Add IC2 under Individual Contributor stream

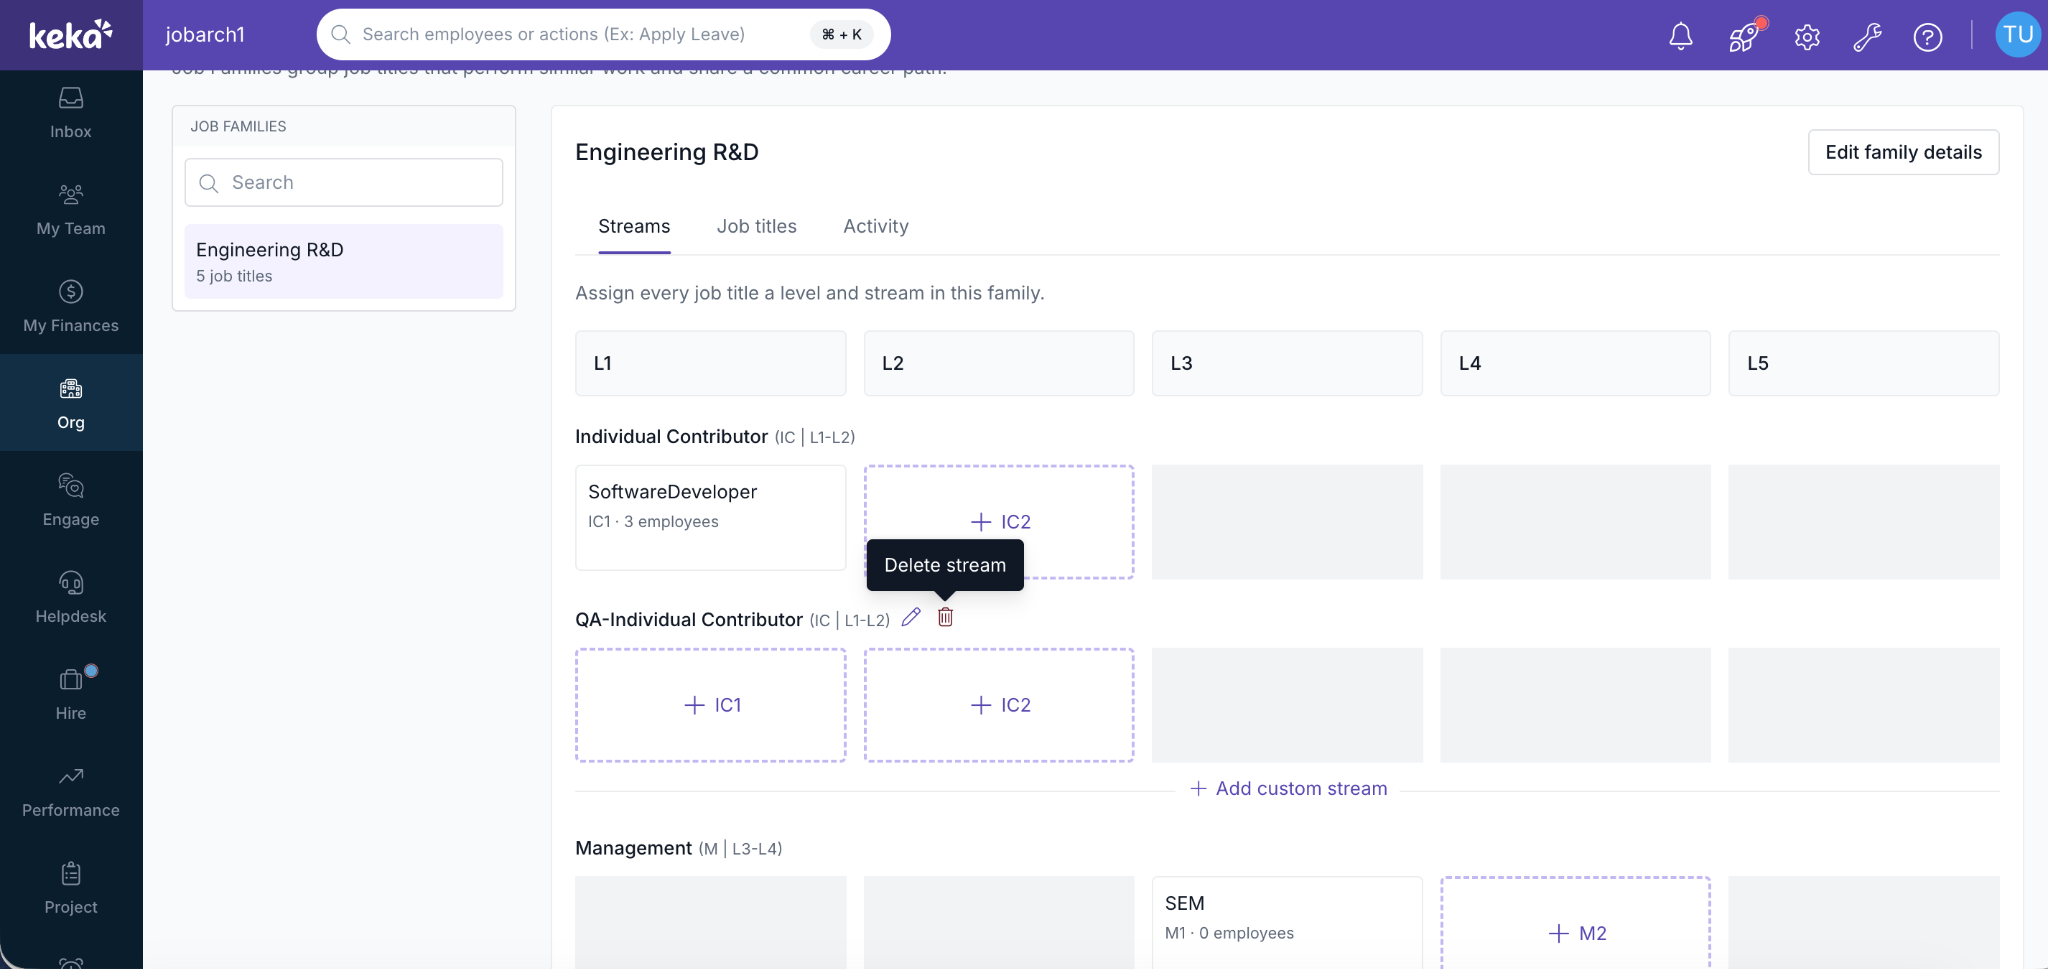[999, 522]
